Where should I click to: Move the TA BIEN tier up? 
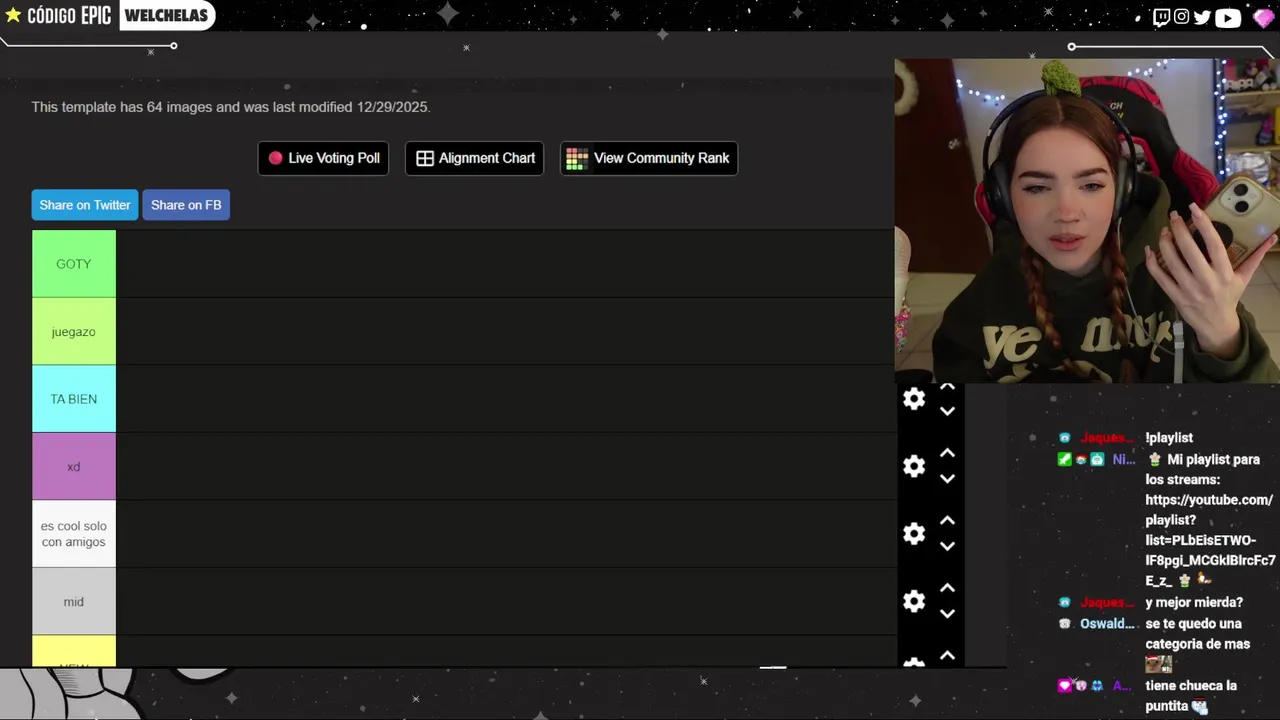pyautogui.click(x=947, y=387)
